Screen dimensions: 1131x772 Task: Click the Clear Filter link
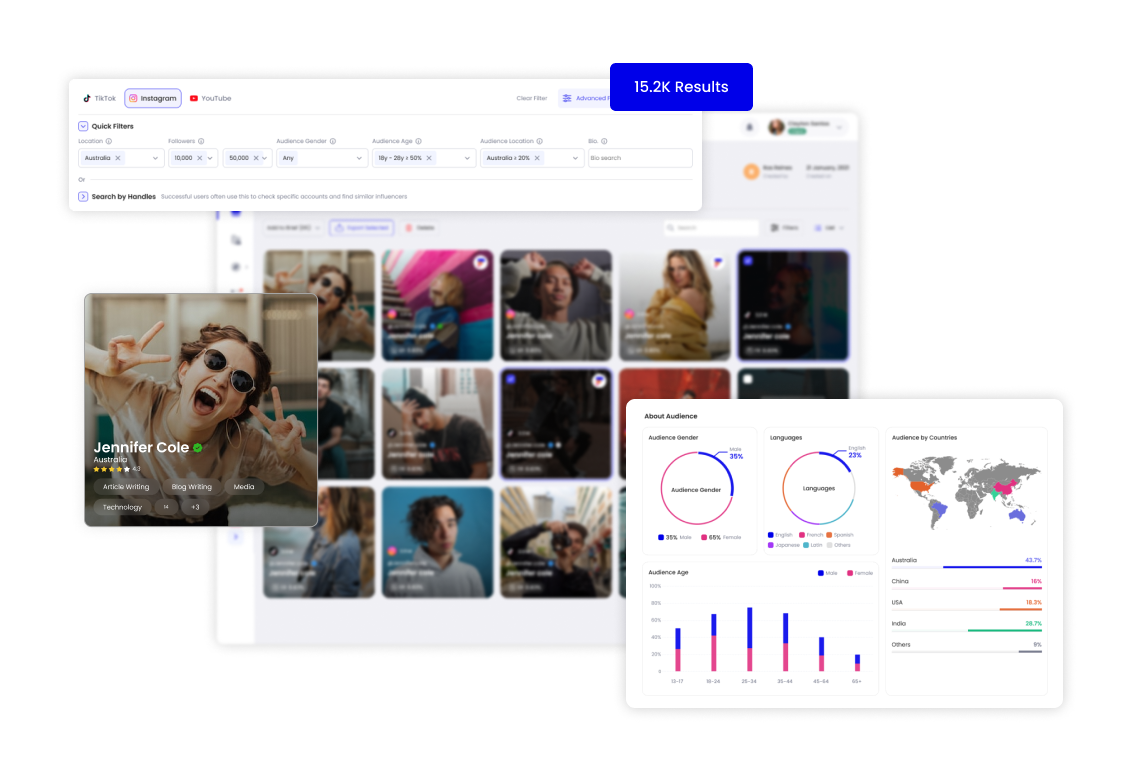tap(531, 98)
